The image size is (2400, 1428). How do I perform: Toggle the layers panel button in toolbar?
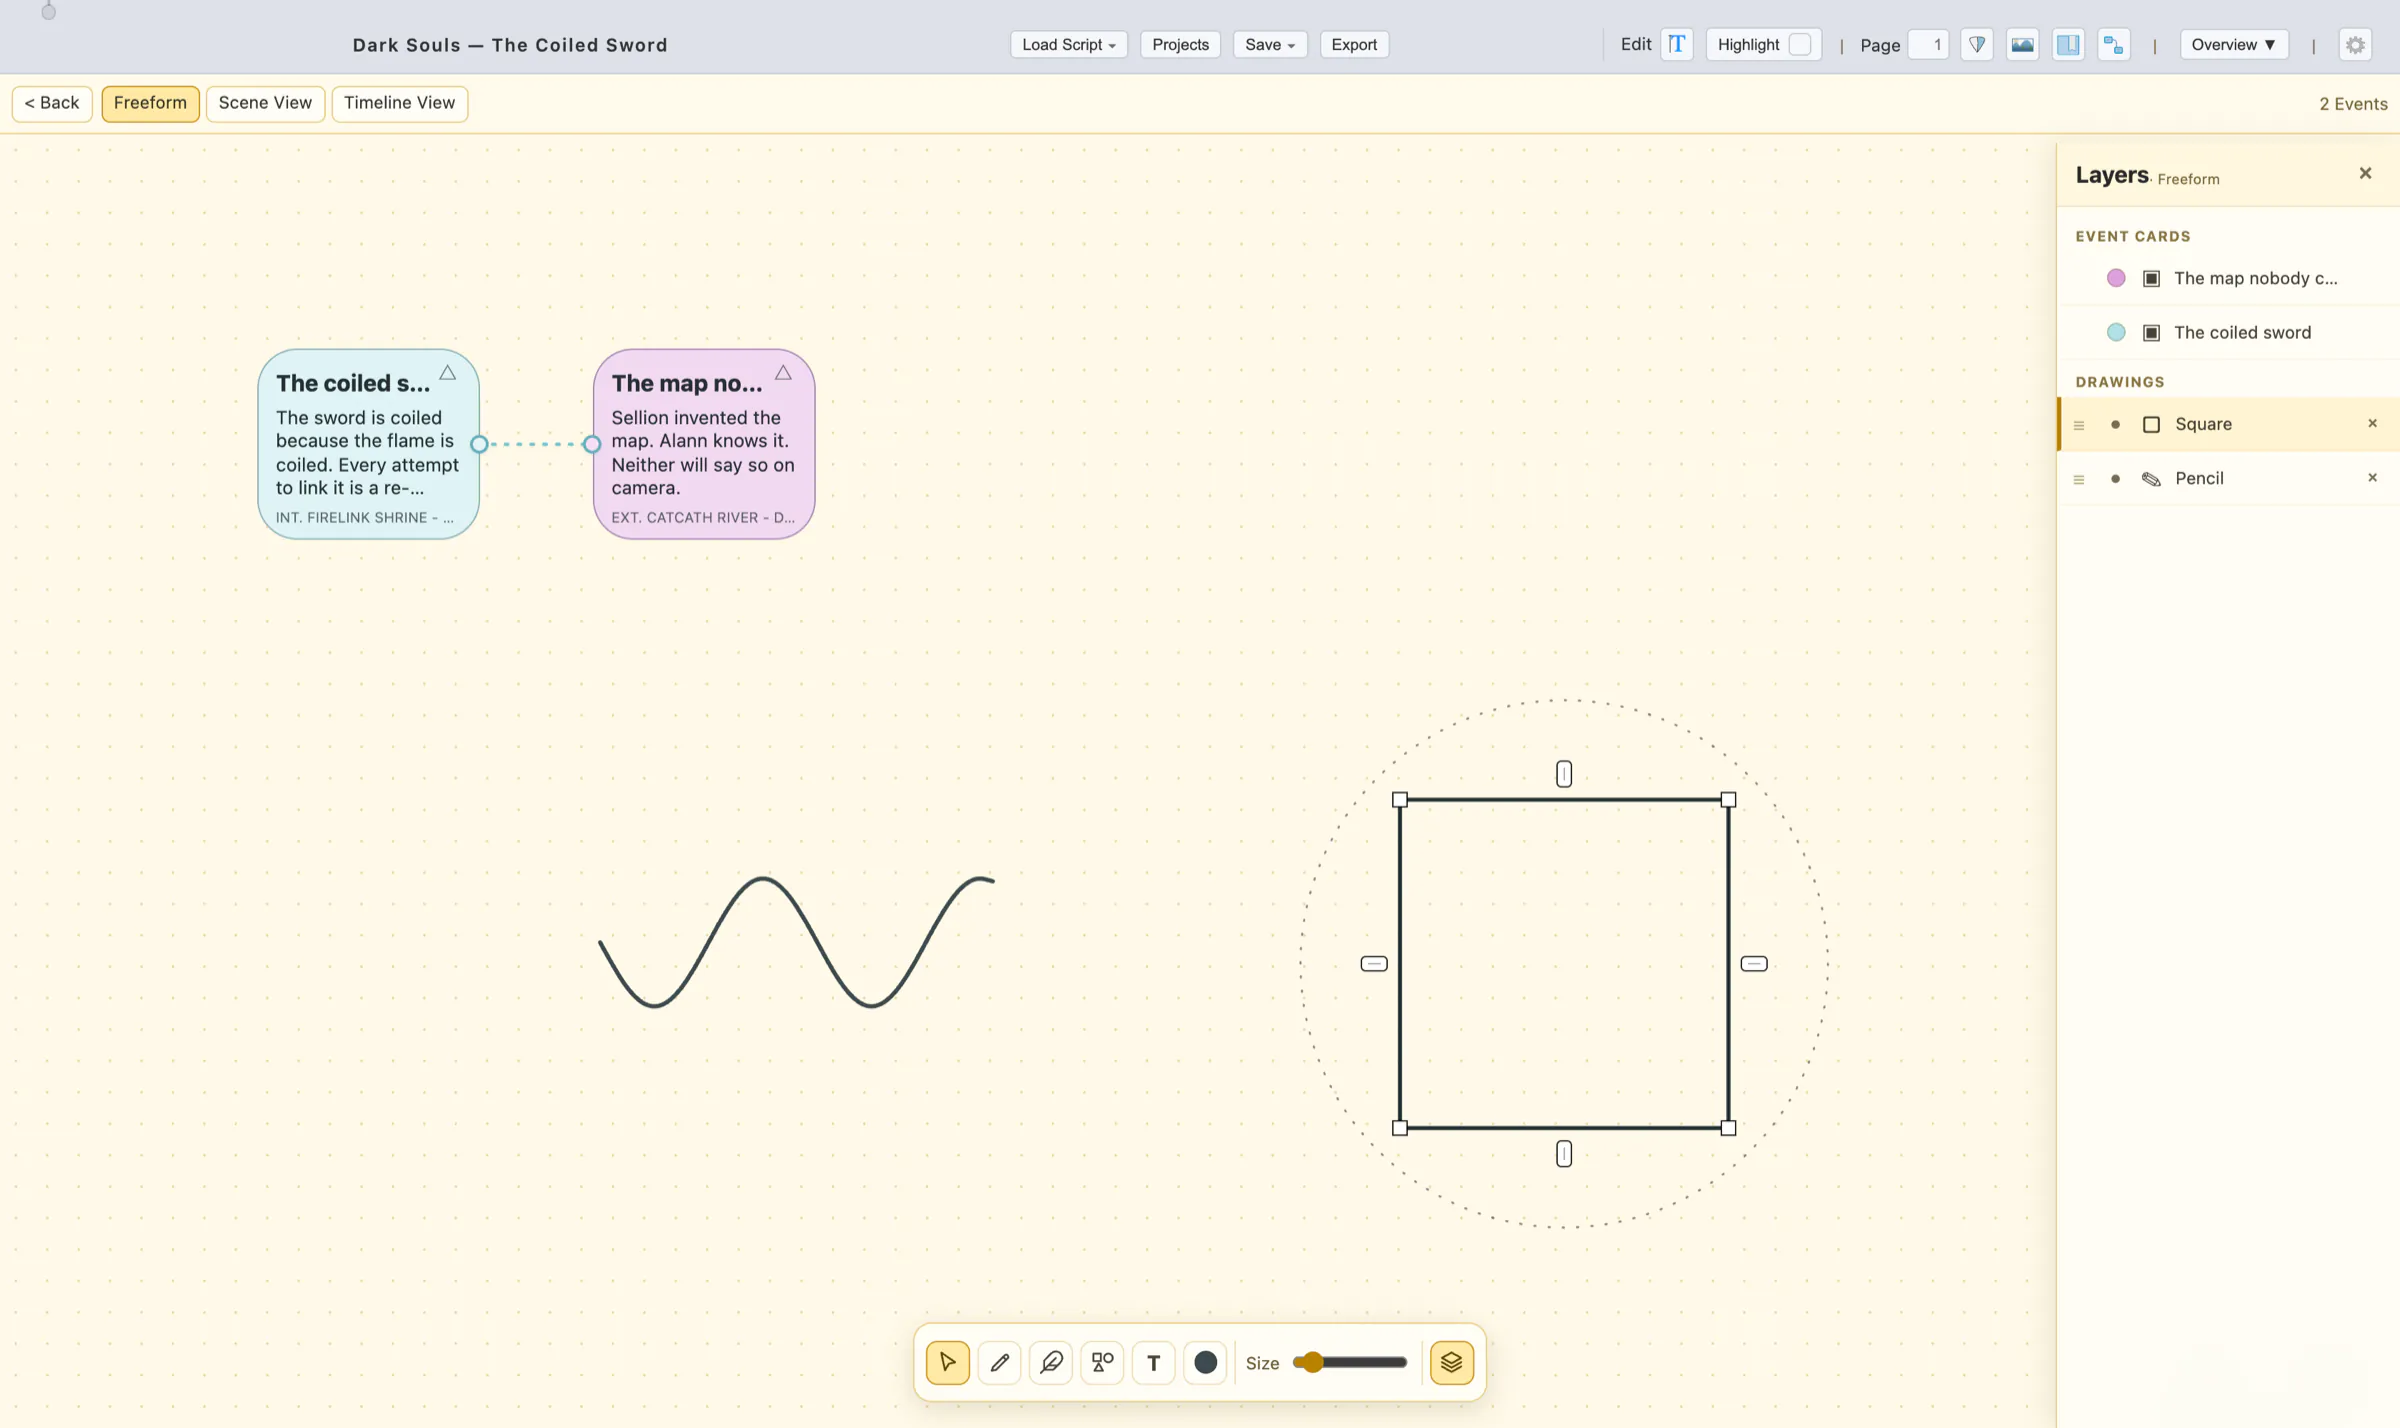click(1451, 1362)
